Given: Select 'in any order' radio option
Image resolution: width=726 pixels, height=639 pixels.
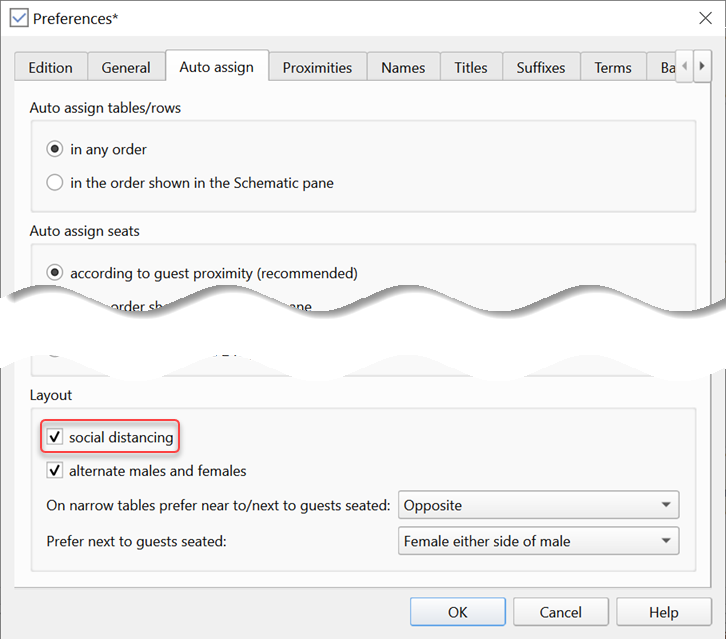Looking at the screenshot, I should pos(55,149).
